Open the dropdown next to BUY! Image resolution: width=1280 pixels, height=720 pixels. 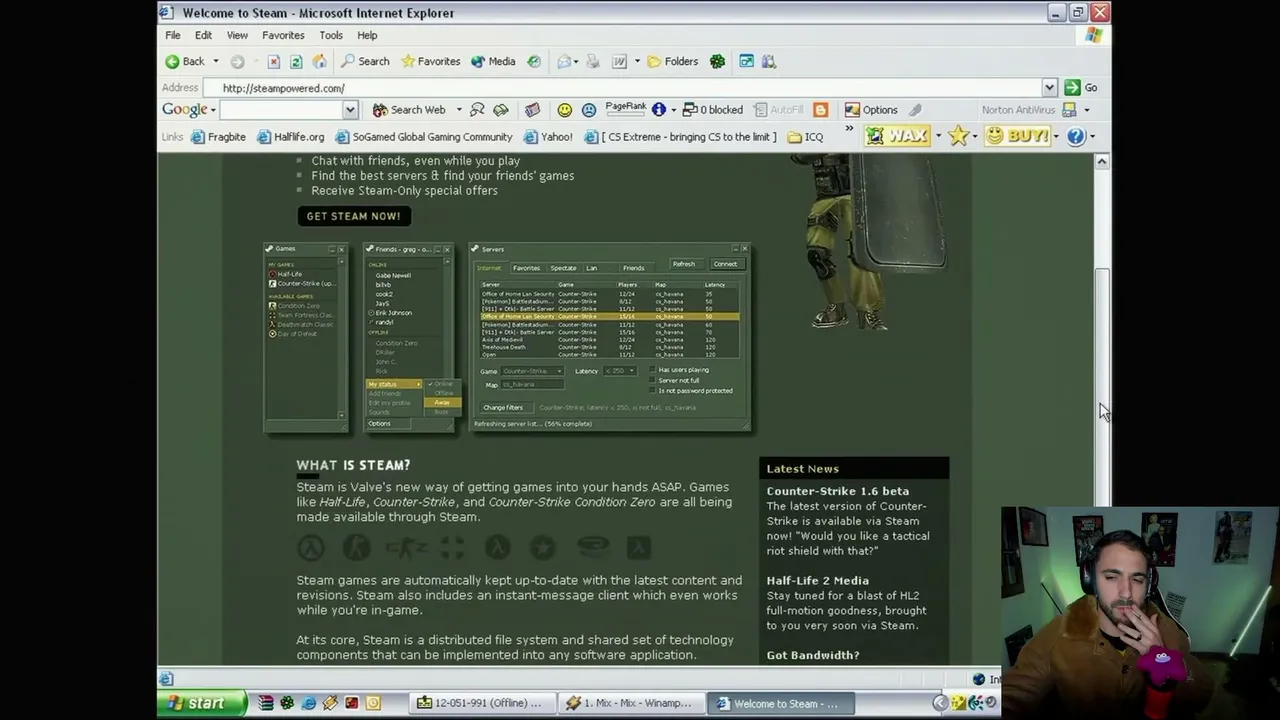point(1058,136)
